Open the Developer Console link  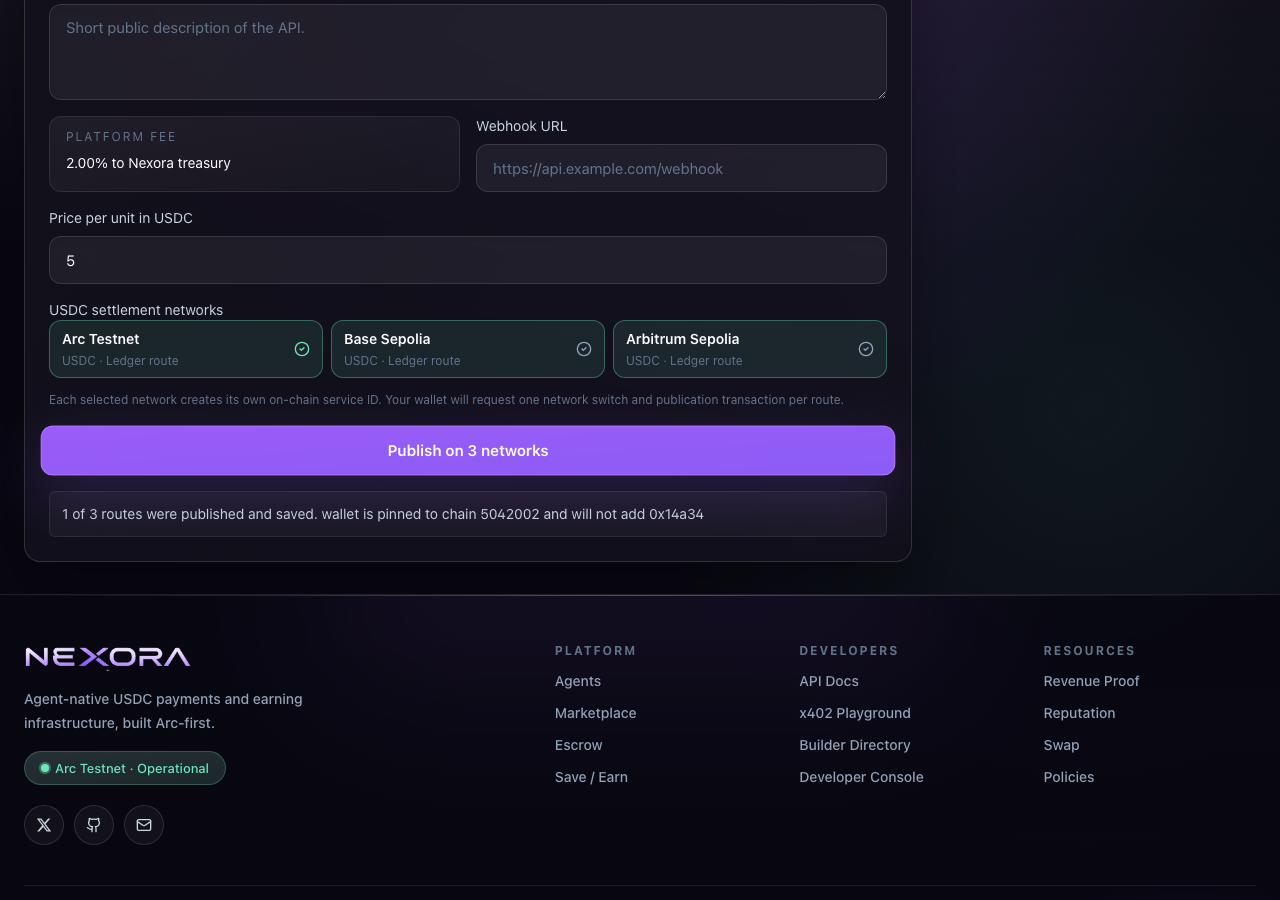pyautogui.click(x=861, y=777)
